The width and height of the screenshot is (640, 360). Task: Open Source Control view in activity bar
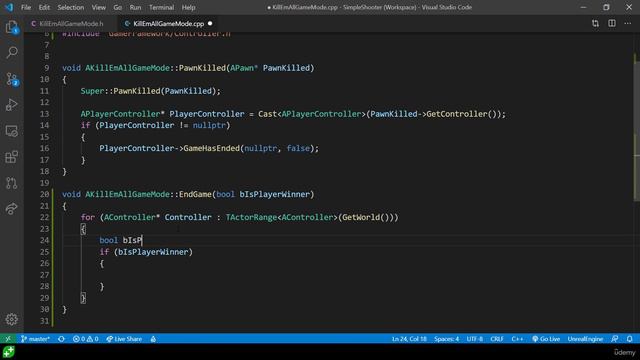[11, 79]
